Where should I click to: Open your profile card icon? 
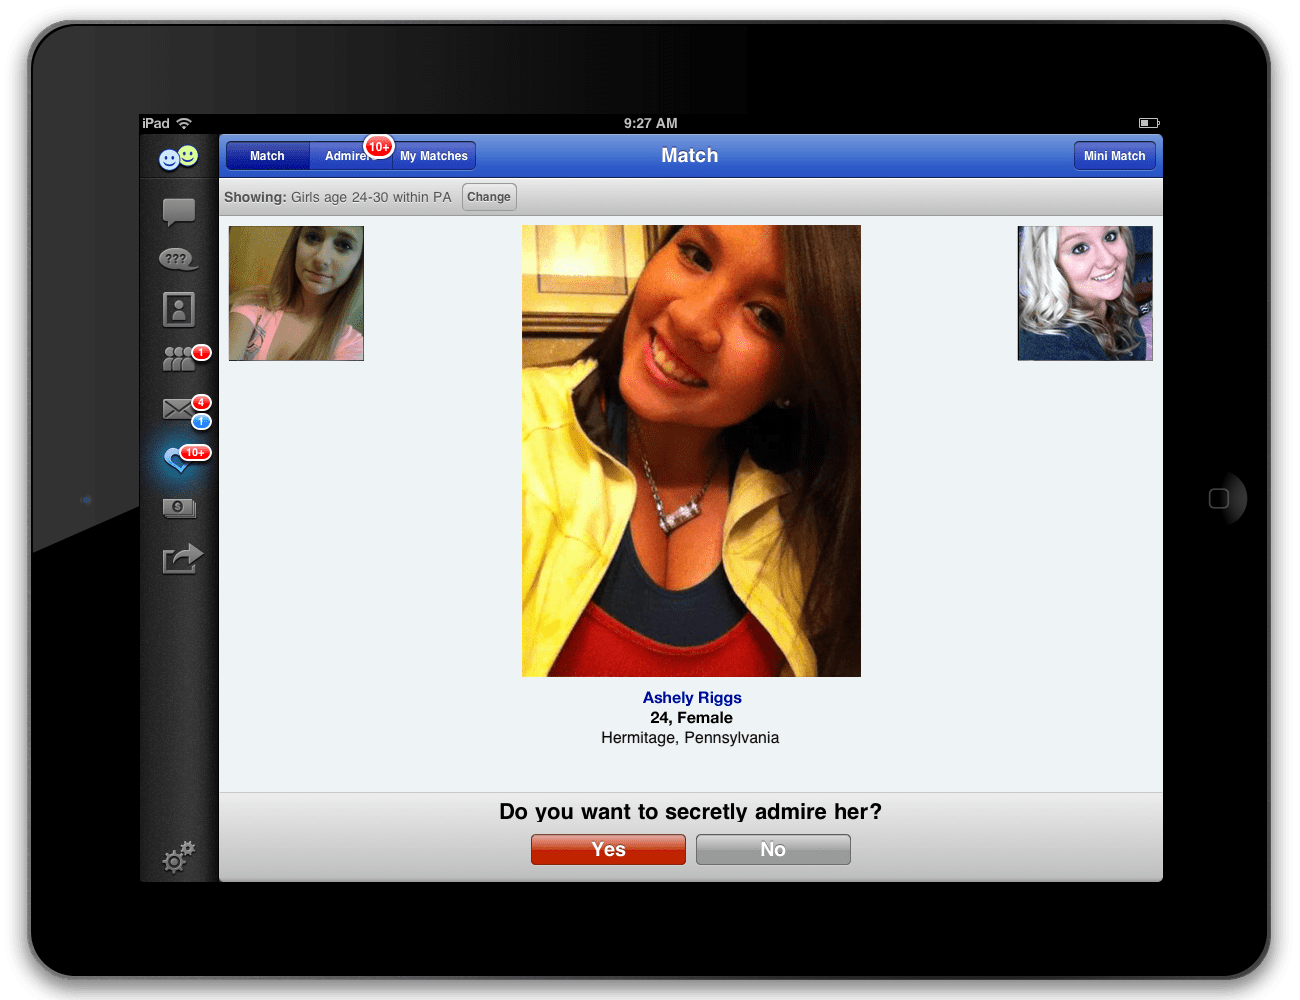pos(178,310)
